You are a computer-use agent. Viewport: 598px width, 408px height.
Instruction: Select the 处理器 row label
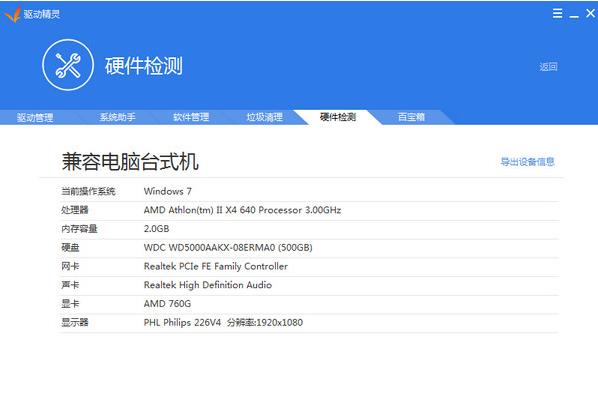coord(75,210)
